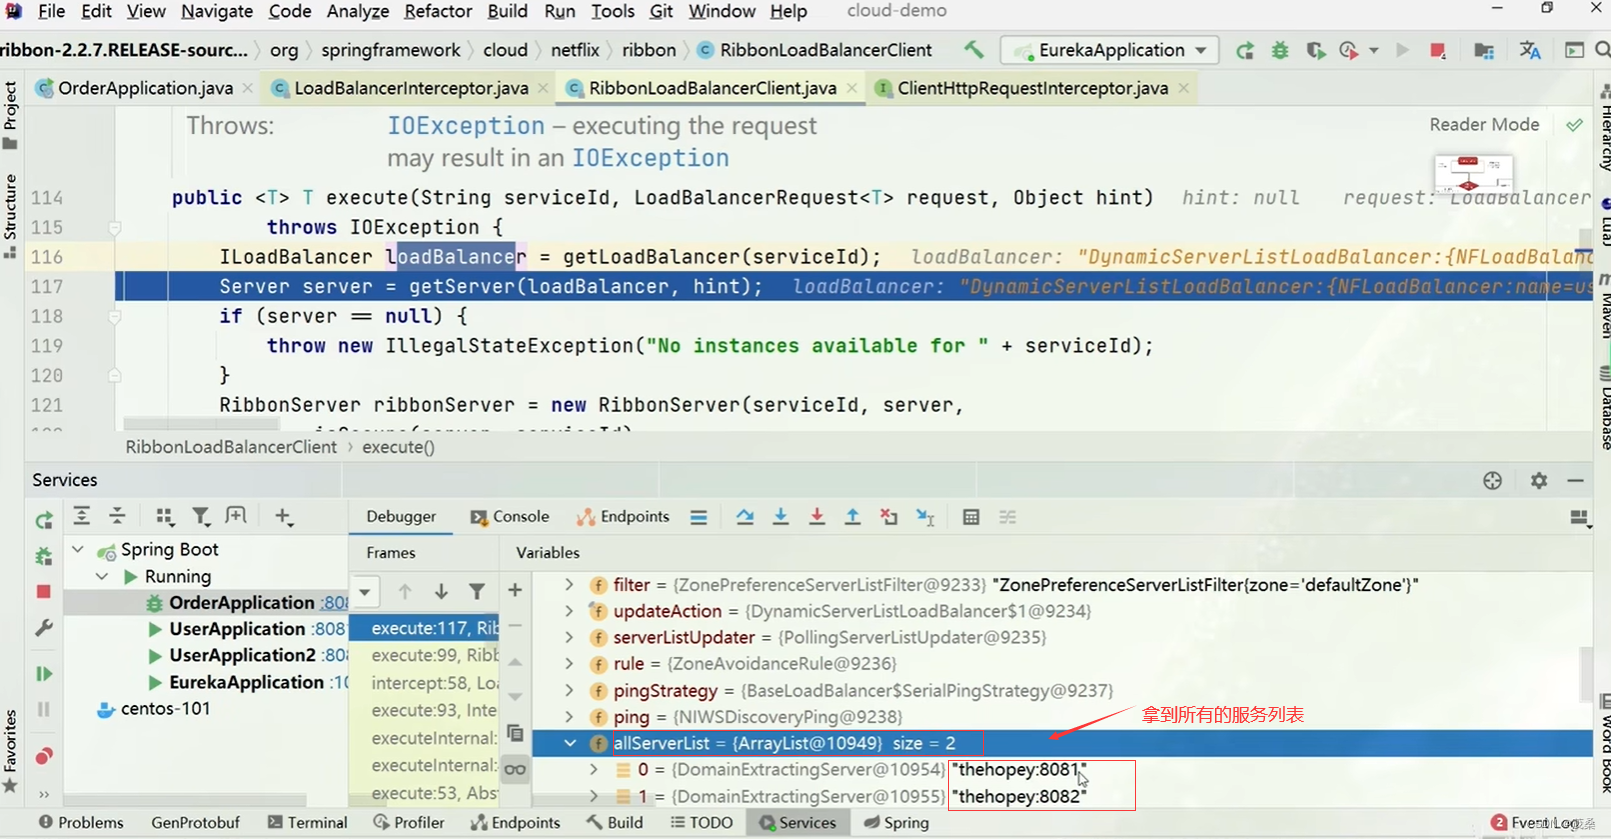The width and height of the screenshot is (1611, 839).
Task: Expand the rule variable
Action: pyautogui.click(x=569, y=663)
